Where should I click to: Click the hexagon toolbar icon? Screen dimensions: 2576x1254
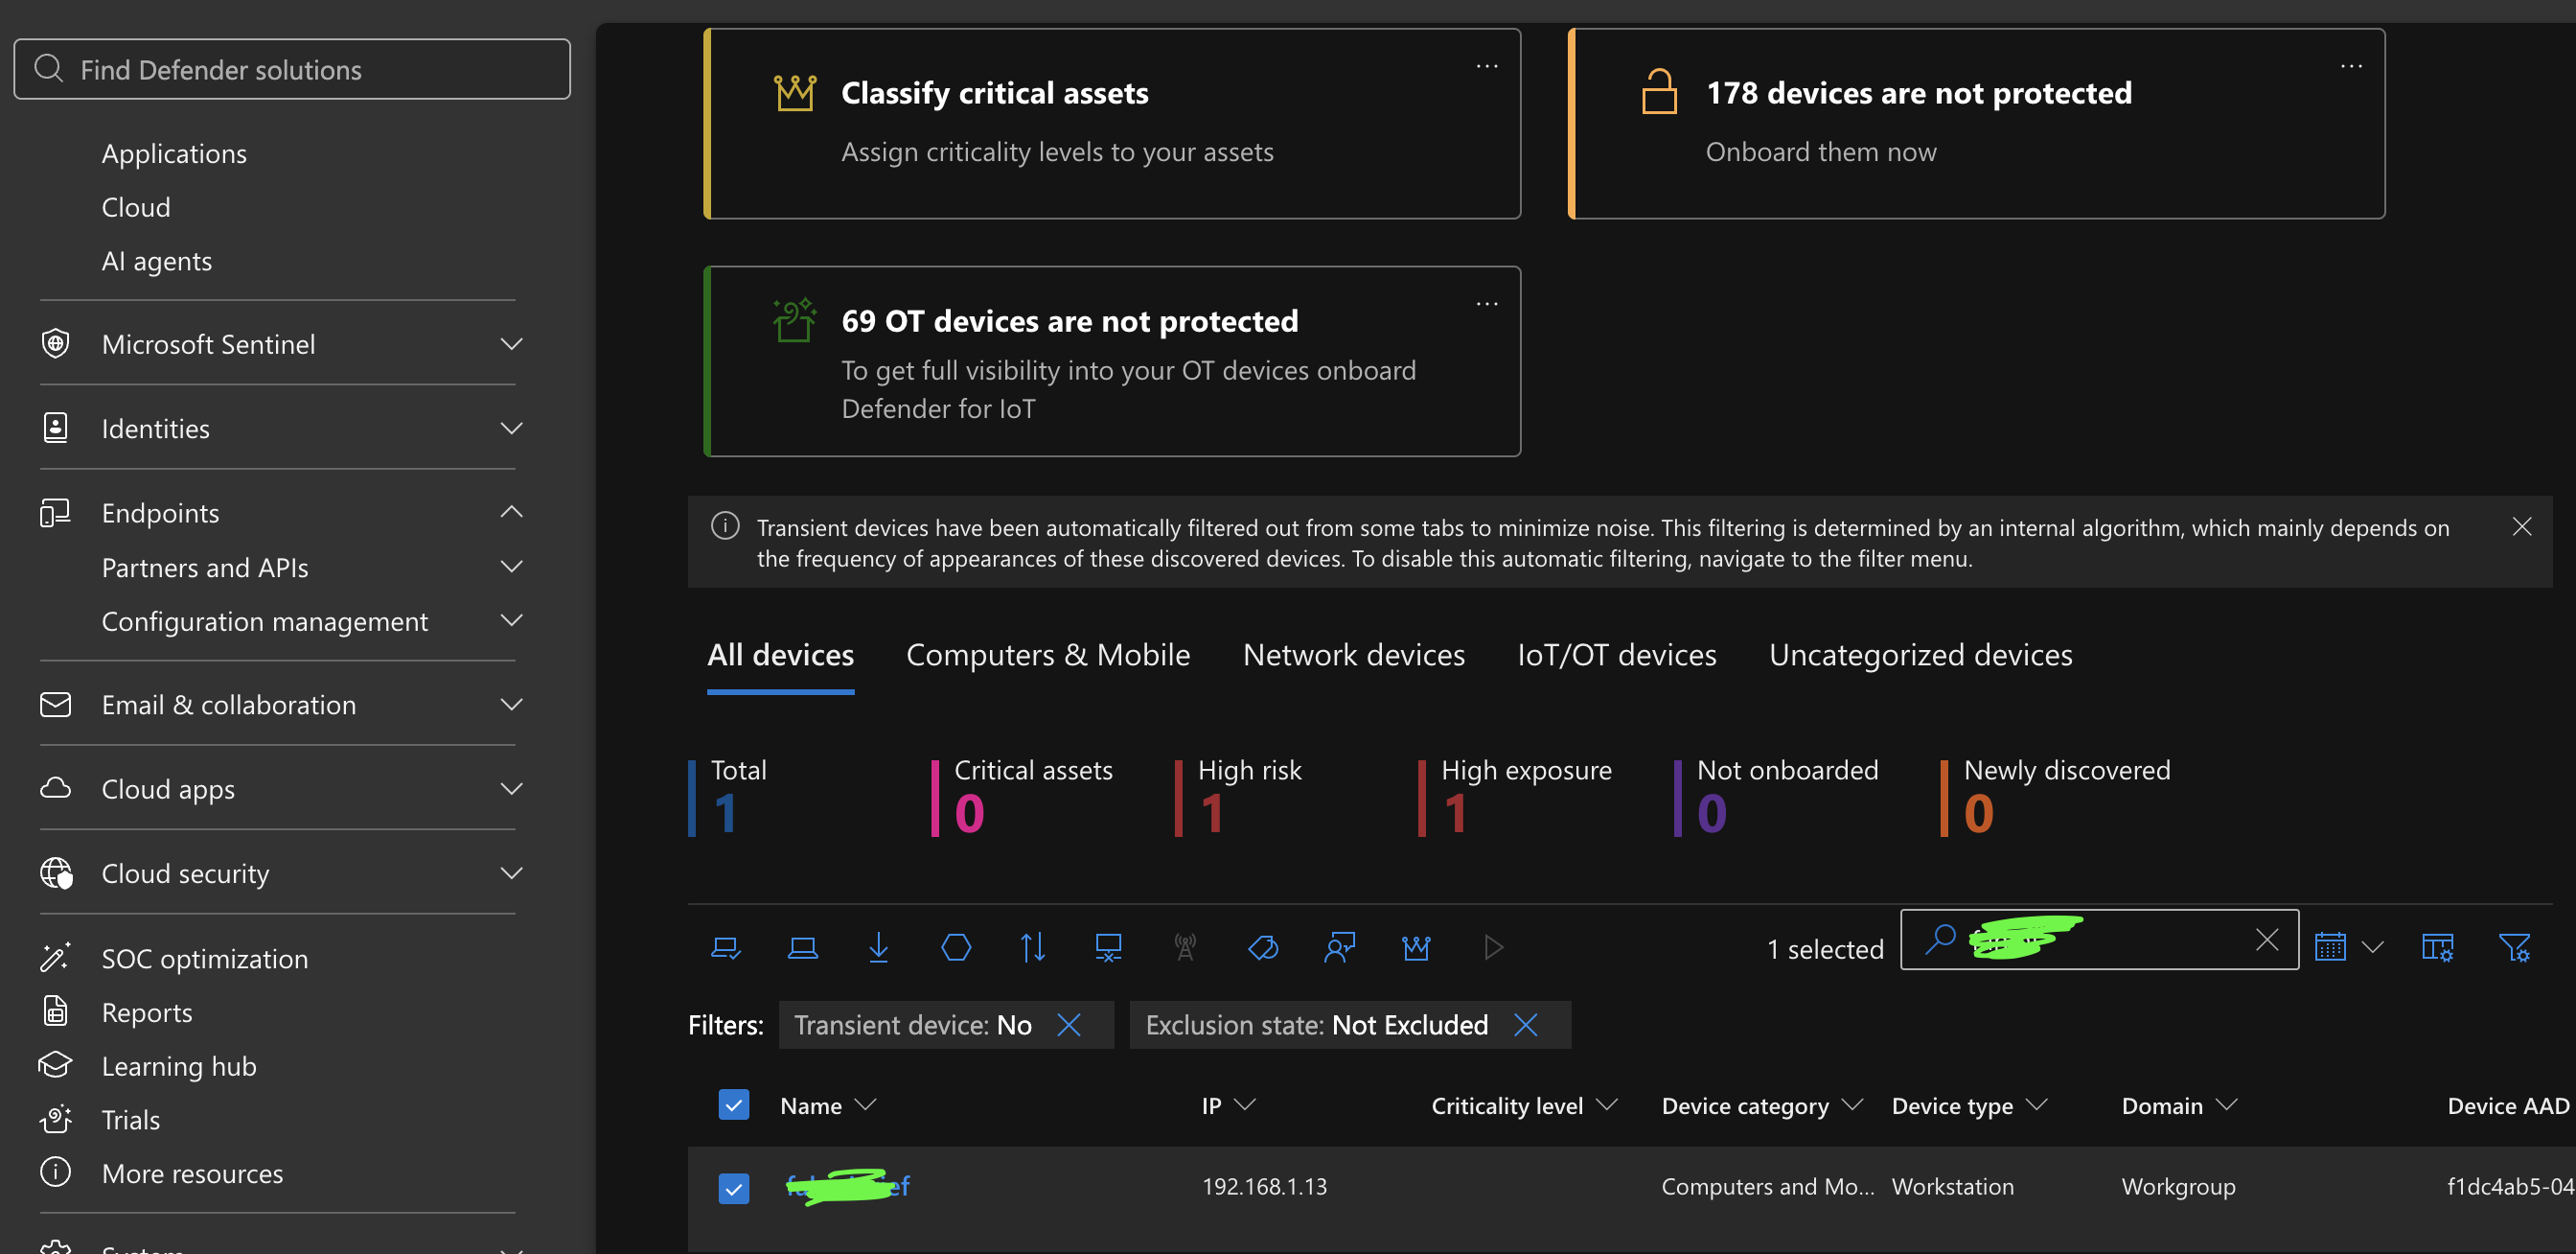(x=956, y=947)
